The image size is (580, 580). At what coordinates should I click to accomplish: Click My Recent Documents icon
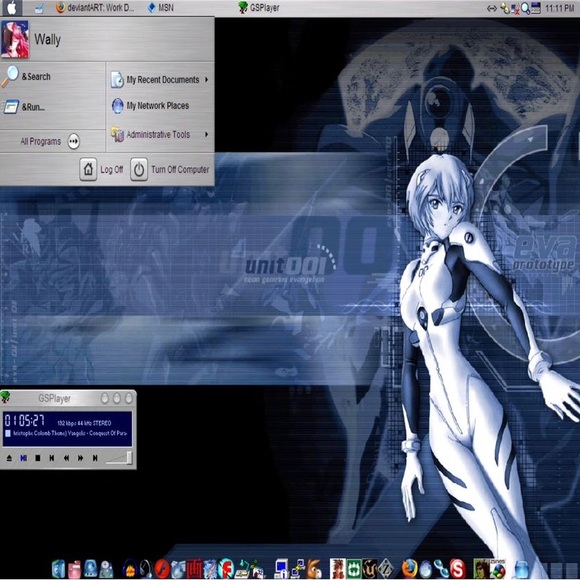pyautogui.click(x=117, y=80)
